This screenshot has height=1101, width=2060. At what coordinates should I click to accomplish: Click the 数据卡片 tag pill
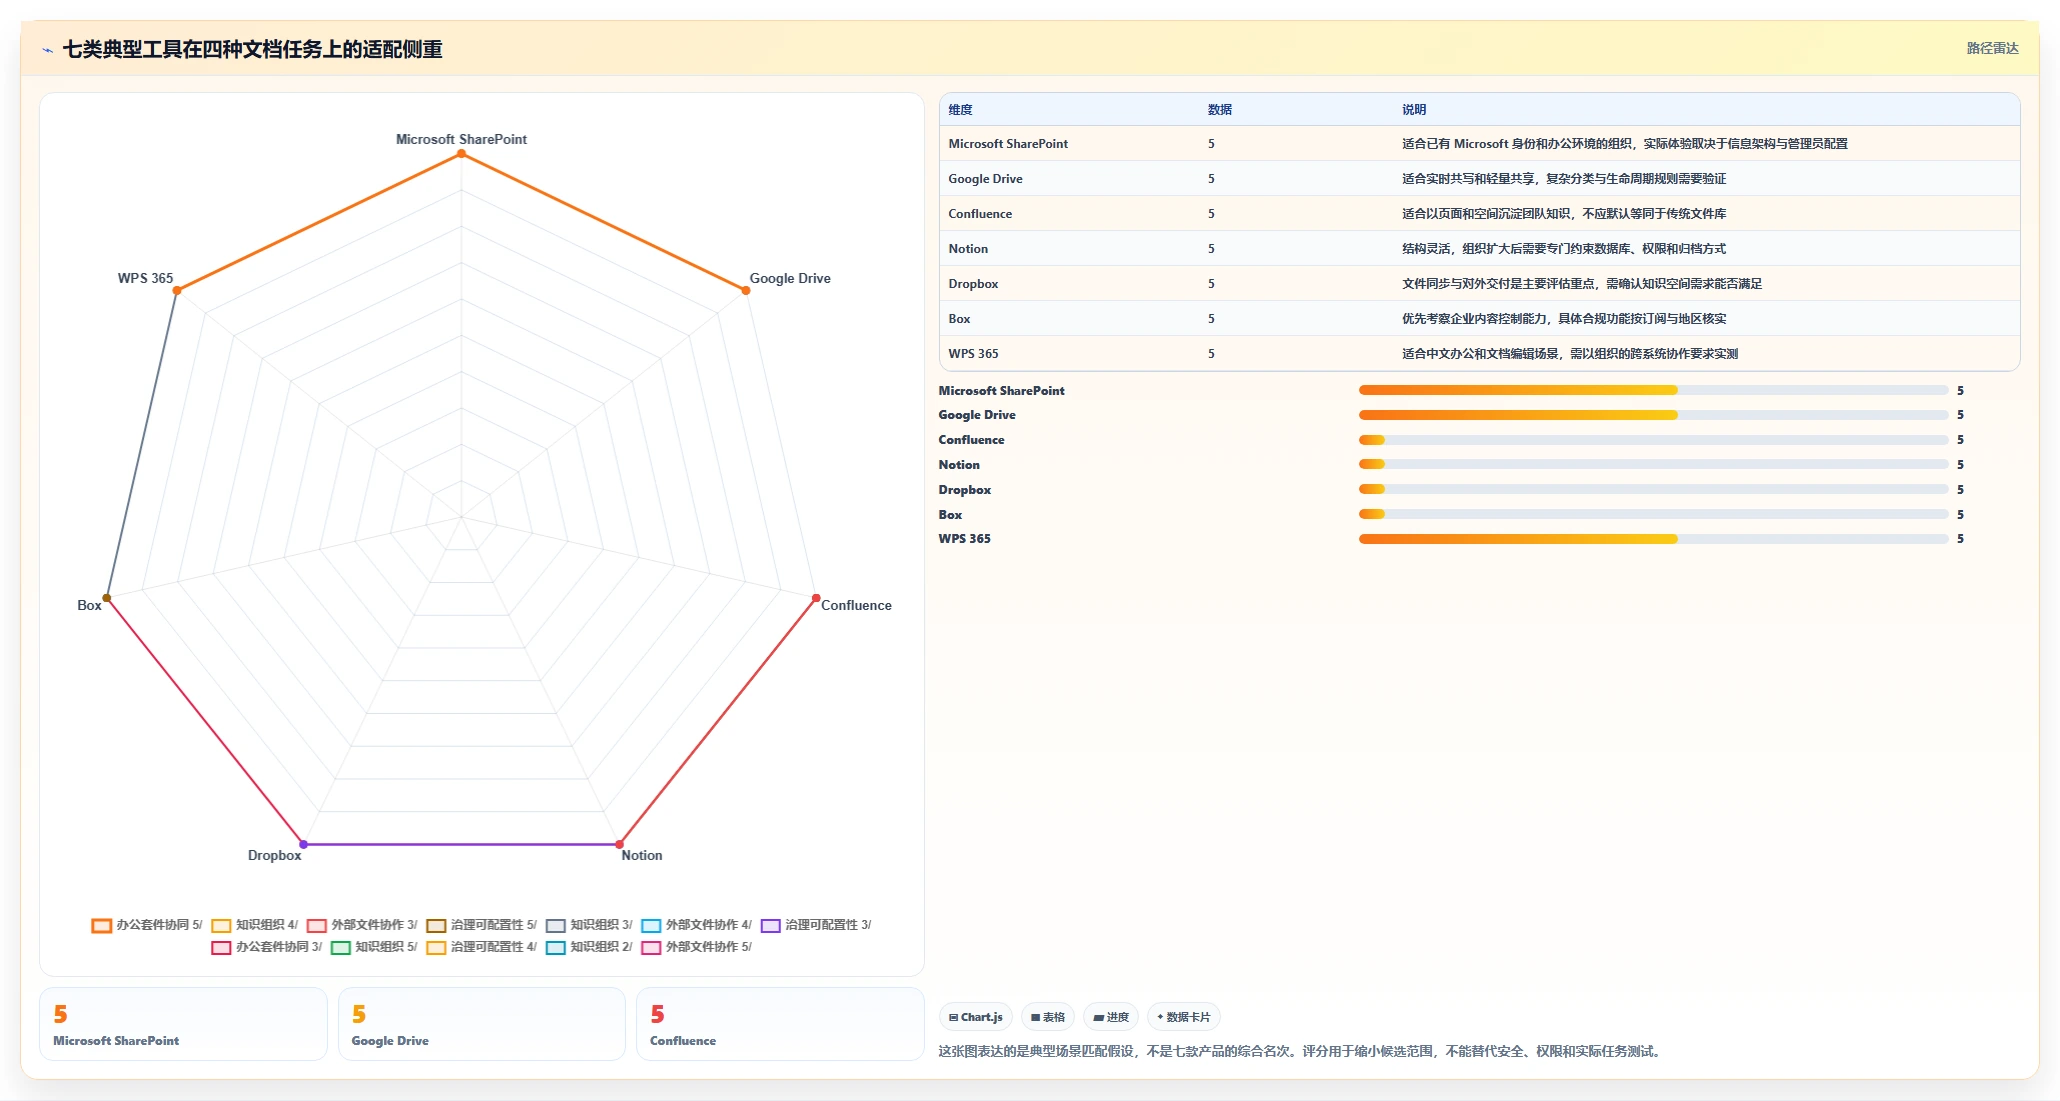[x=1184, y=1017]
